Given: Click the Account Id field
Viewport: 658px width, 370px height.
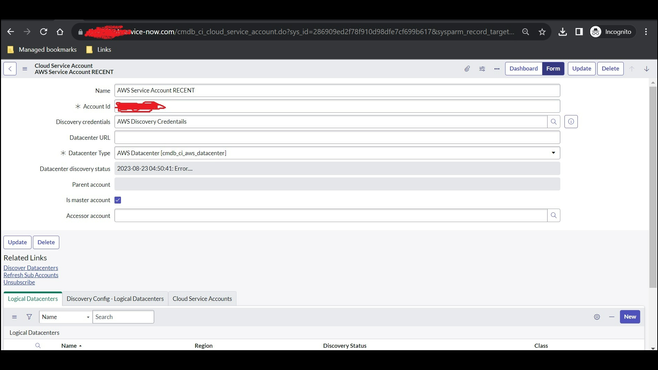Looking at the screenshot, I should tap(337, 106).
